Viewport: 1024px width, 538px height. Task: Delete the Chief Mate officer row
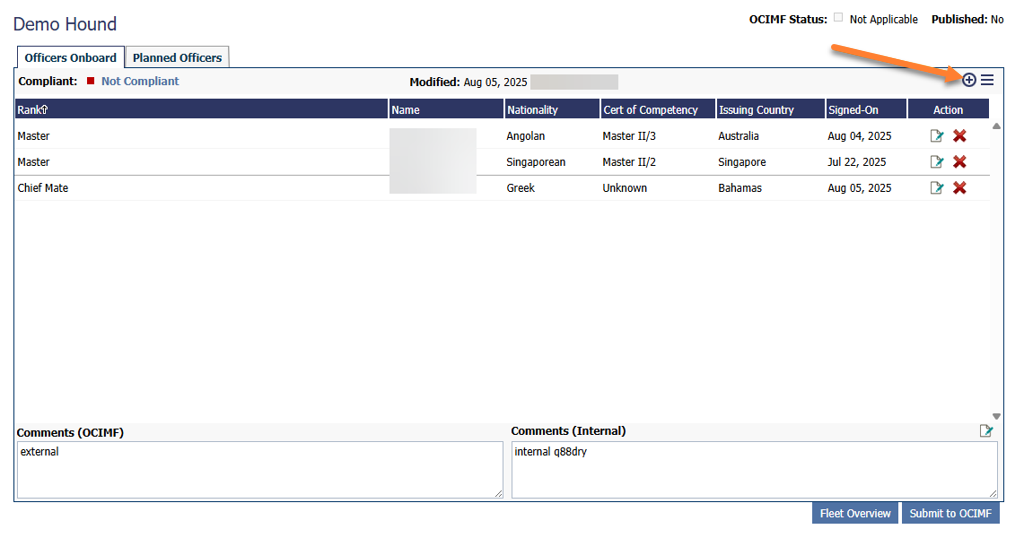coord(959,188)
